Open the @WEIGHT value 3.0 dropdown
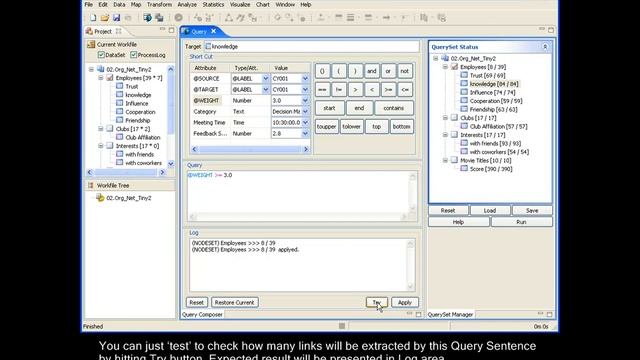Viewport: 640px width, 360px height. point(305,100)
